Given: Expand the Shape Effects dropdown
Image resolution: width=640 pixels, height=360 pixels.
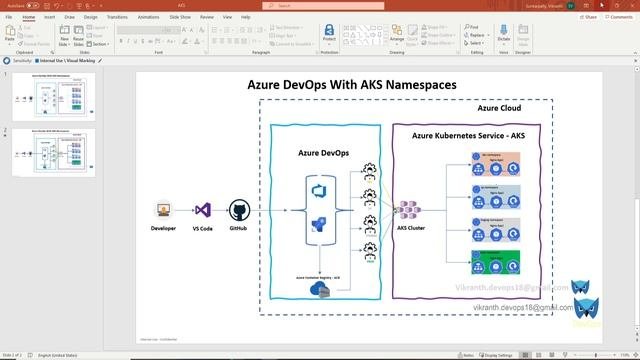Looking at the screenshot, I should [437, 43].
